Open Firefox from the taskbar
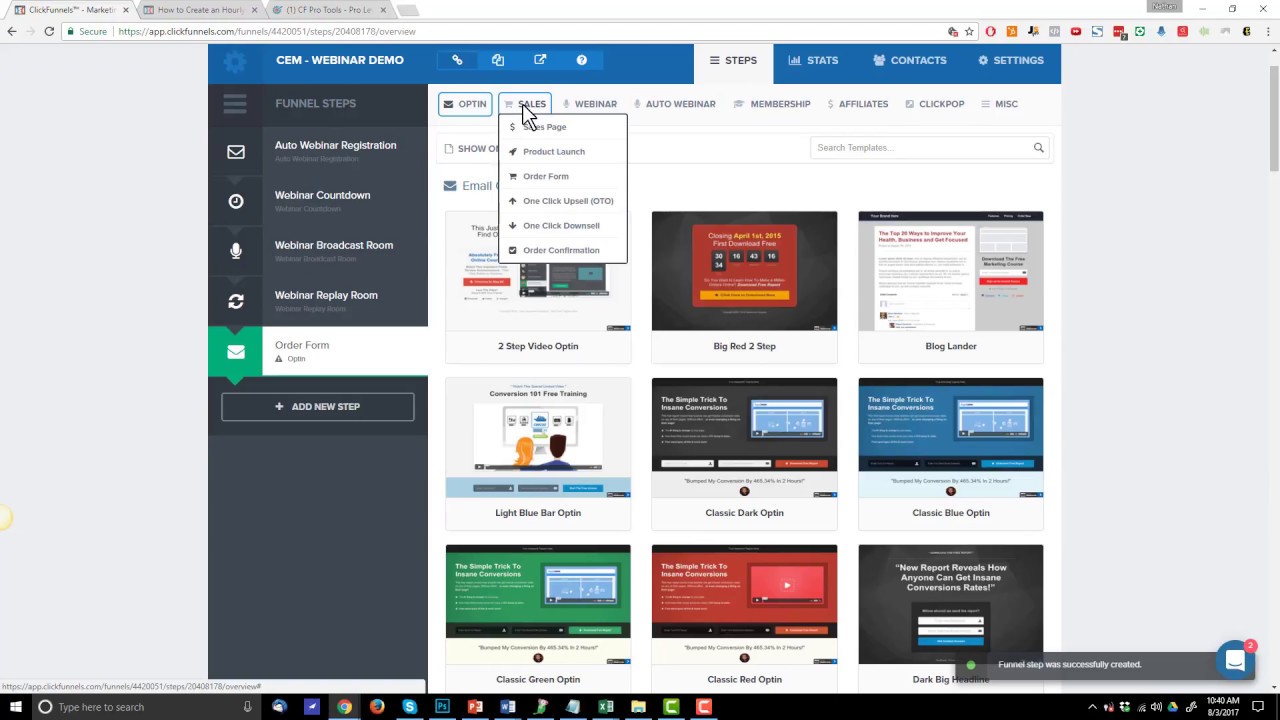1280x720 pixels. coord(377,707)
